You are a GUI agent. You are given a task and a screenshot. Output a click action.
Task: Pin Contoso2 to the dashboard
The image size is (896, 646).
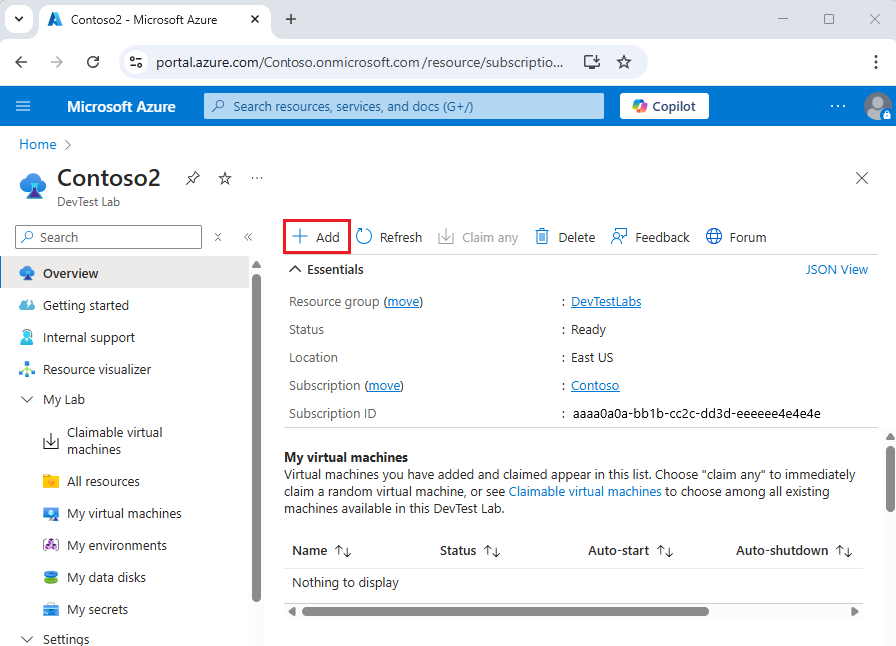[x=192, y=178]
